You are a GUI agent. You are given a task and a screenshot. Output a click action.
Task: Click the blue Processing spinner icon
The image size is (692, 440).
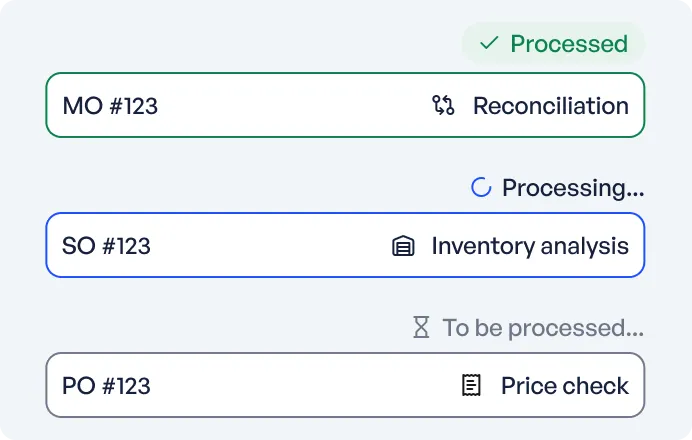[x=481, y=188]
